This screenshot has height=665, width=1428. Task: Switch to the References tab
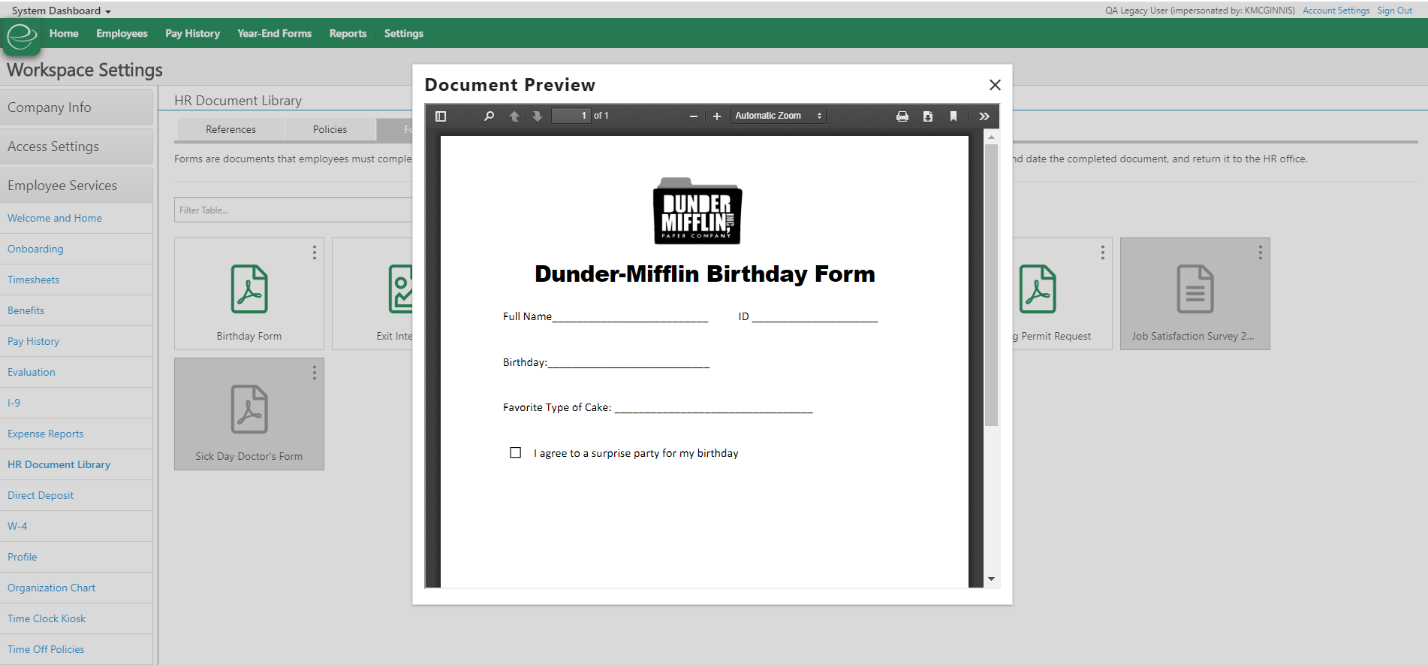231,129
